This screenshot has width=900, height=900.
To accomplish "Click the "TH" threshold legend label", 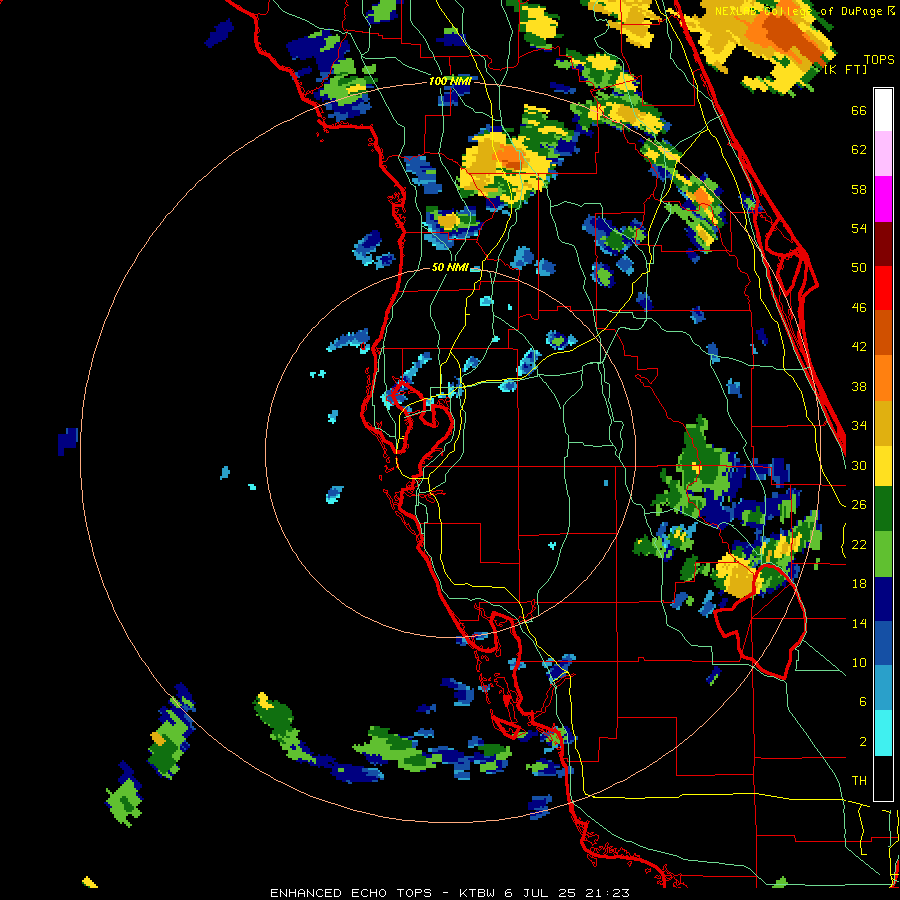I will point(859,781).
